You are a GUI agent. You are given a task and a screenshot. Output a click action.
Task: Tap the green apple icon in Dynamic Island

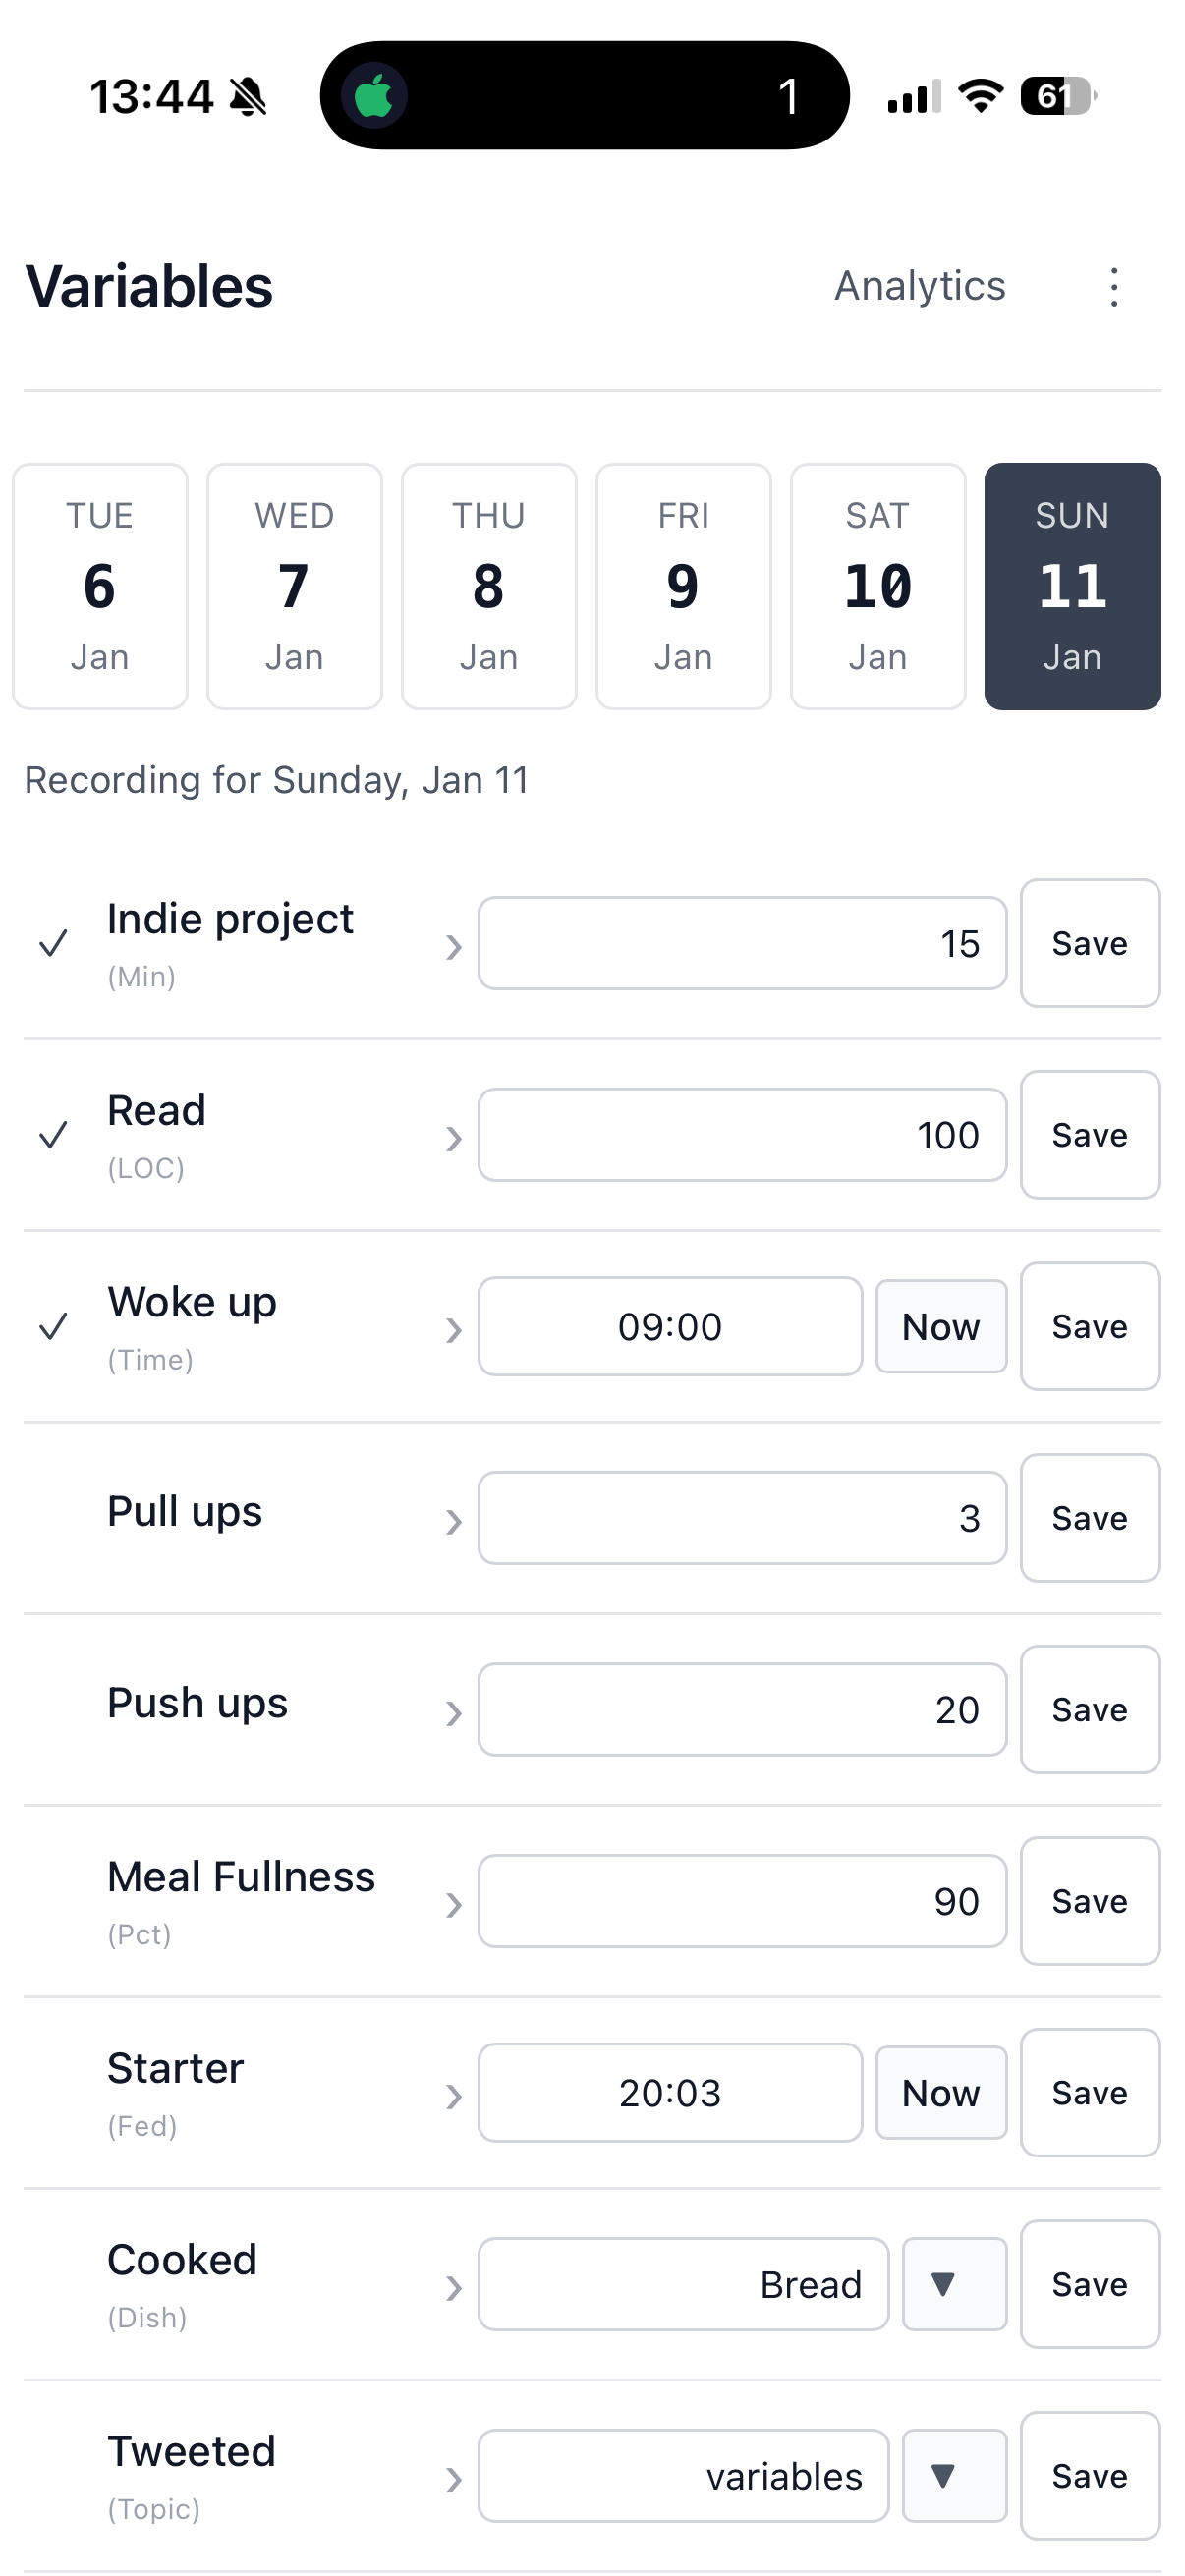coord(374,97)
